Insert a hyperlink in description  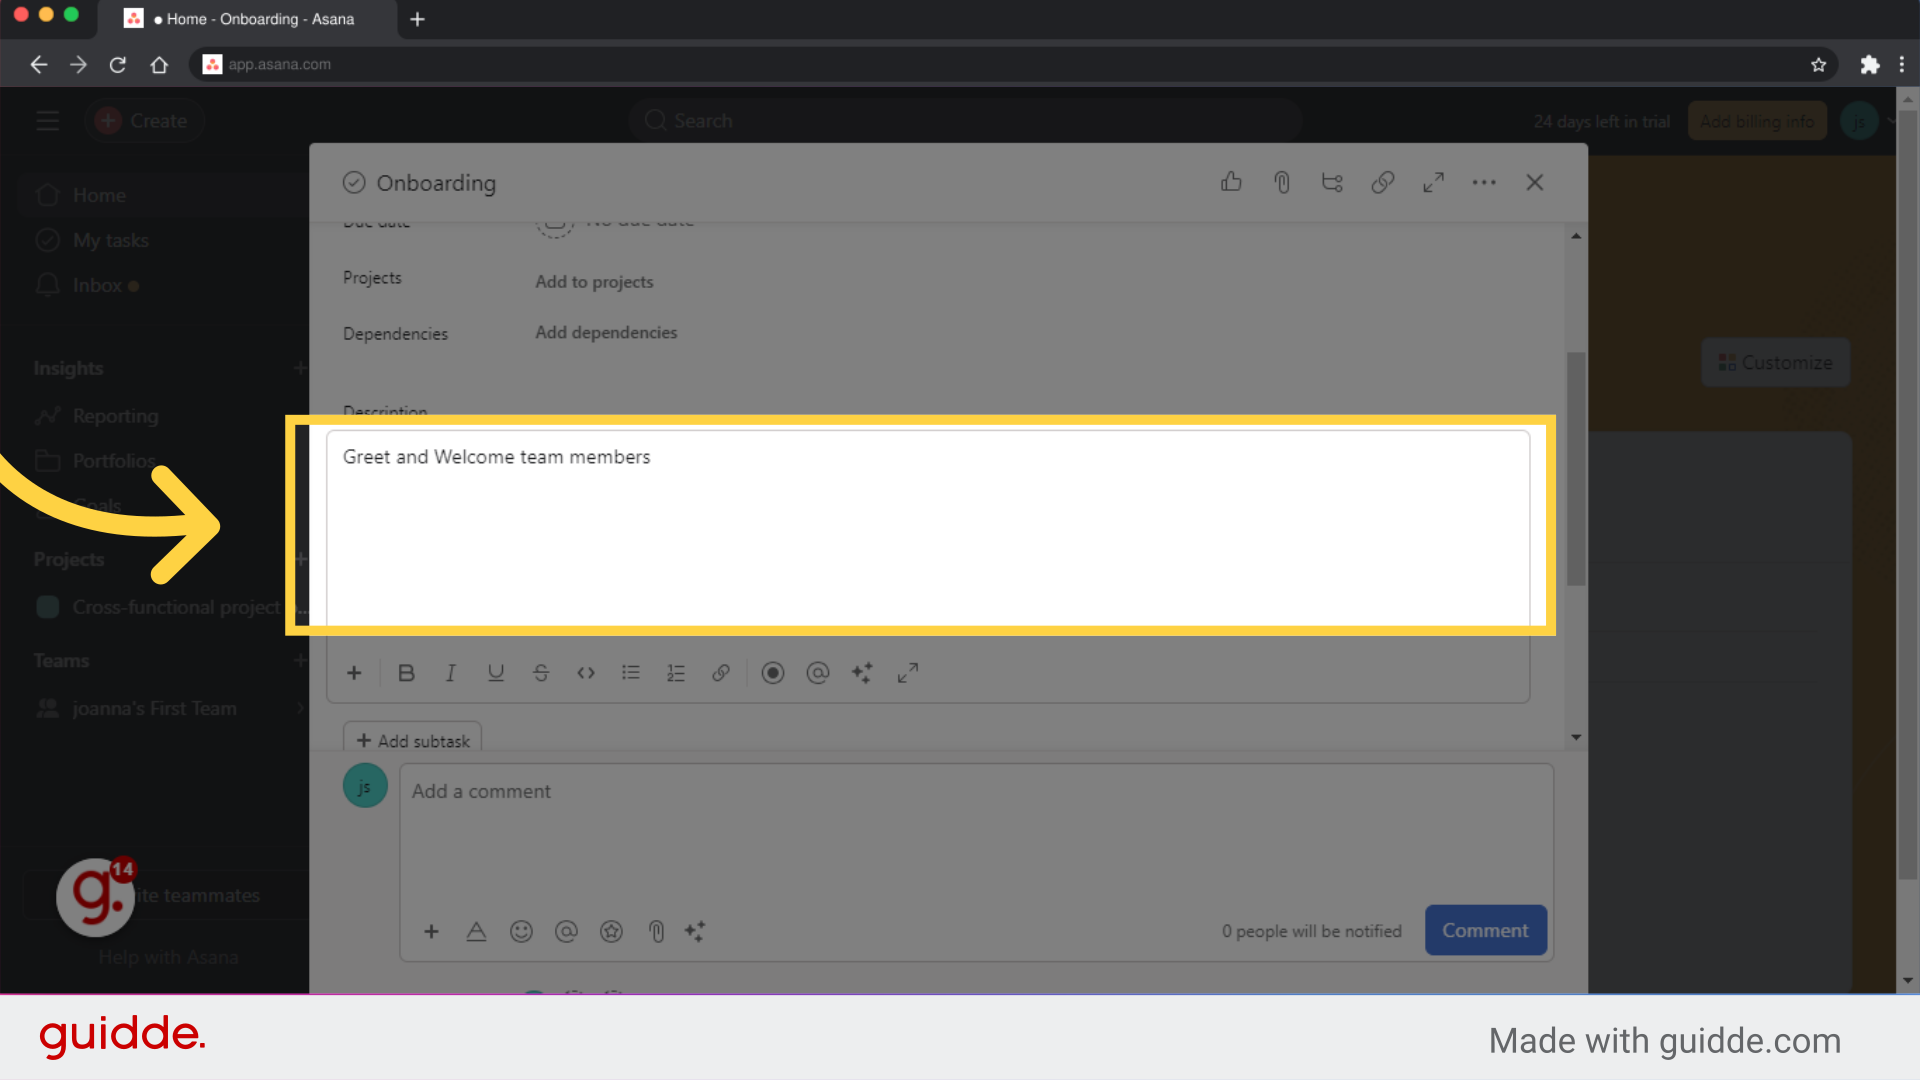[721, 673]
